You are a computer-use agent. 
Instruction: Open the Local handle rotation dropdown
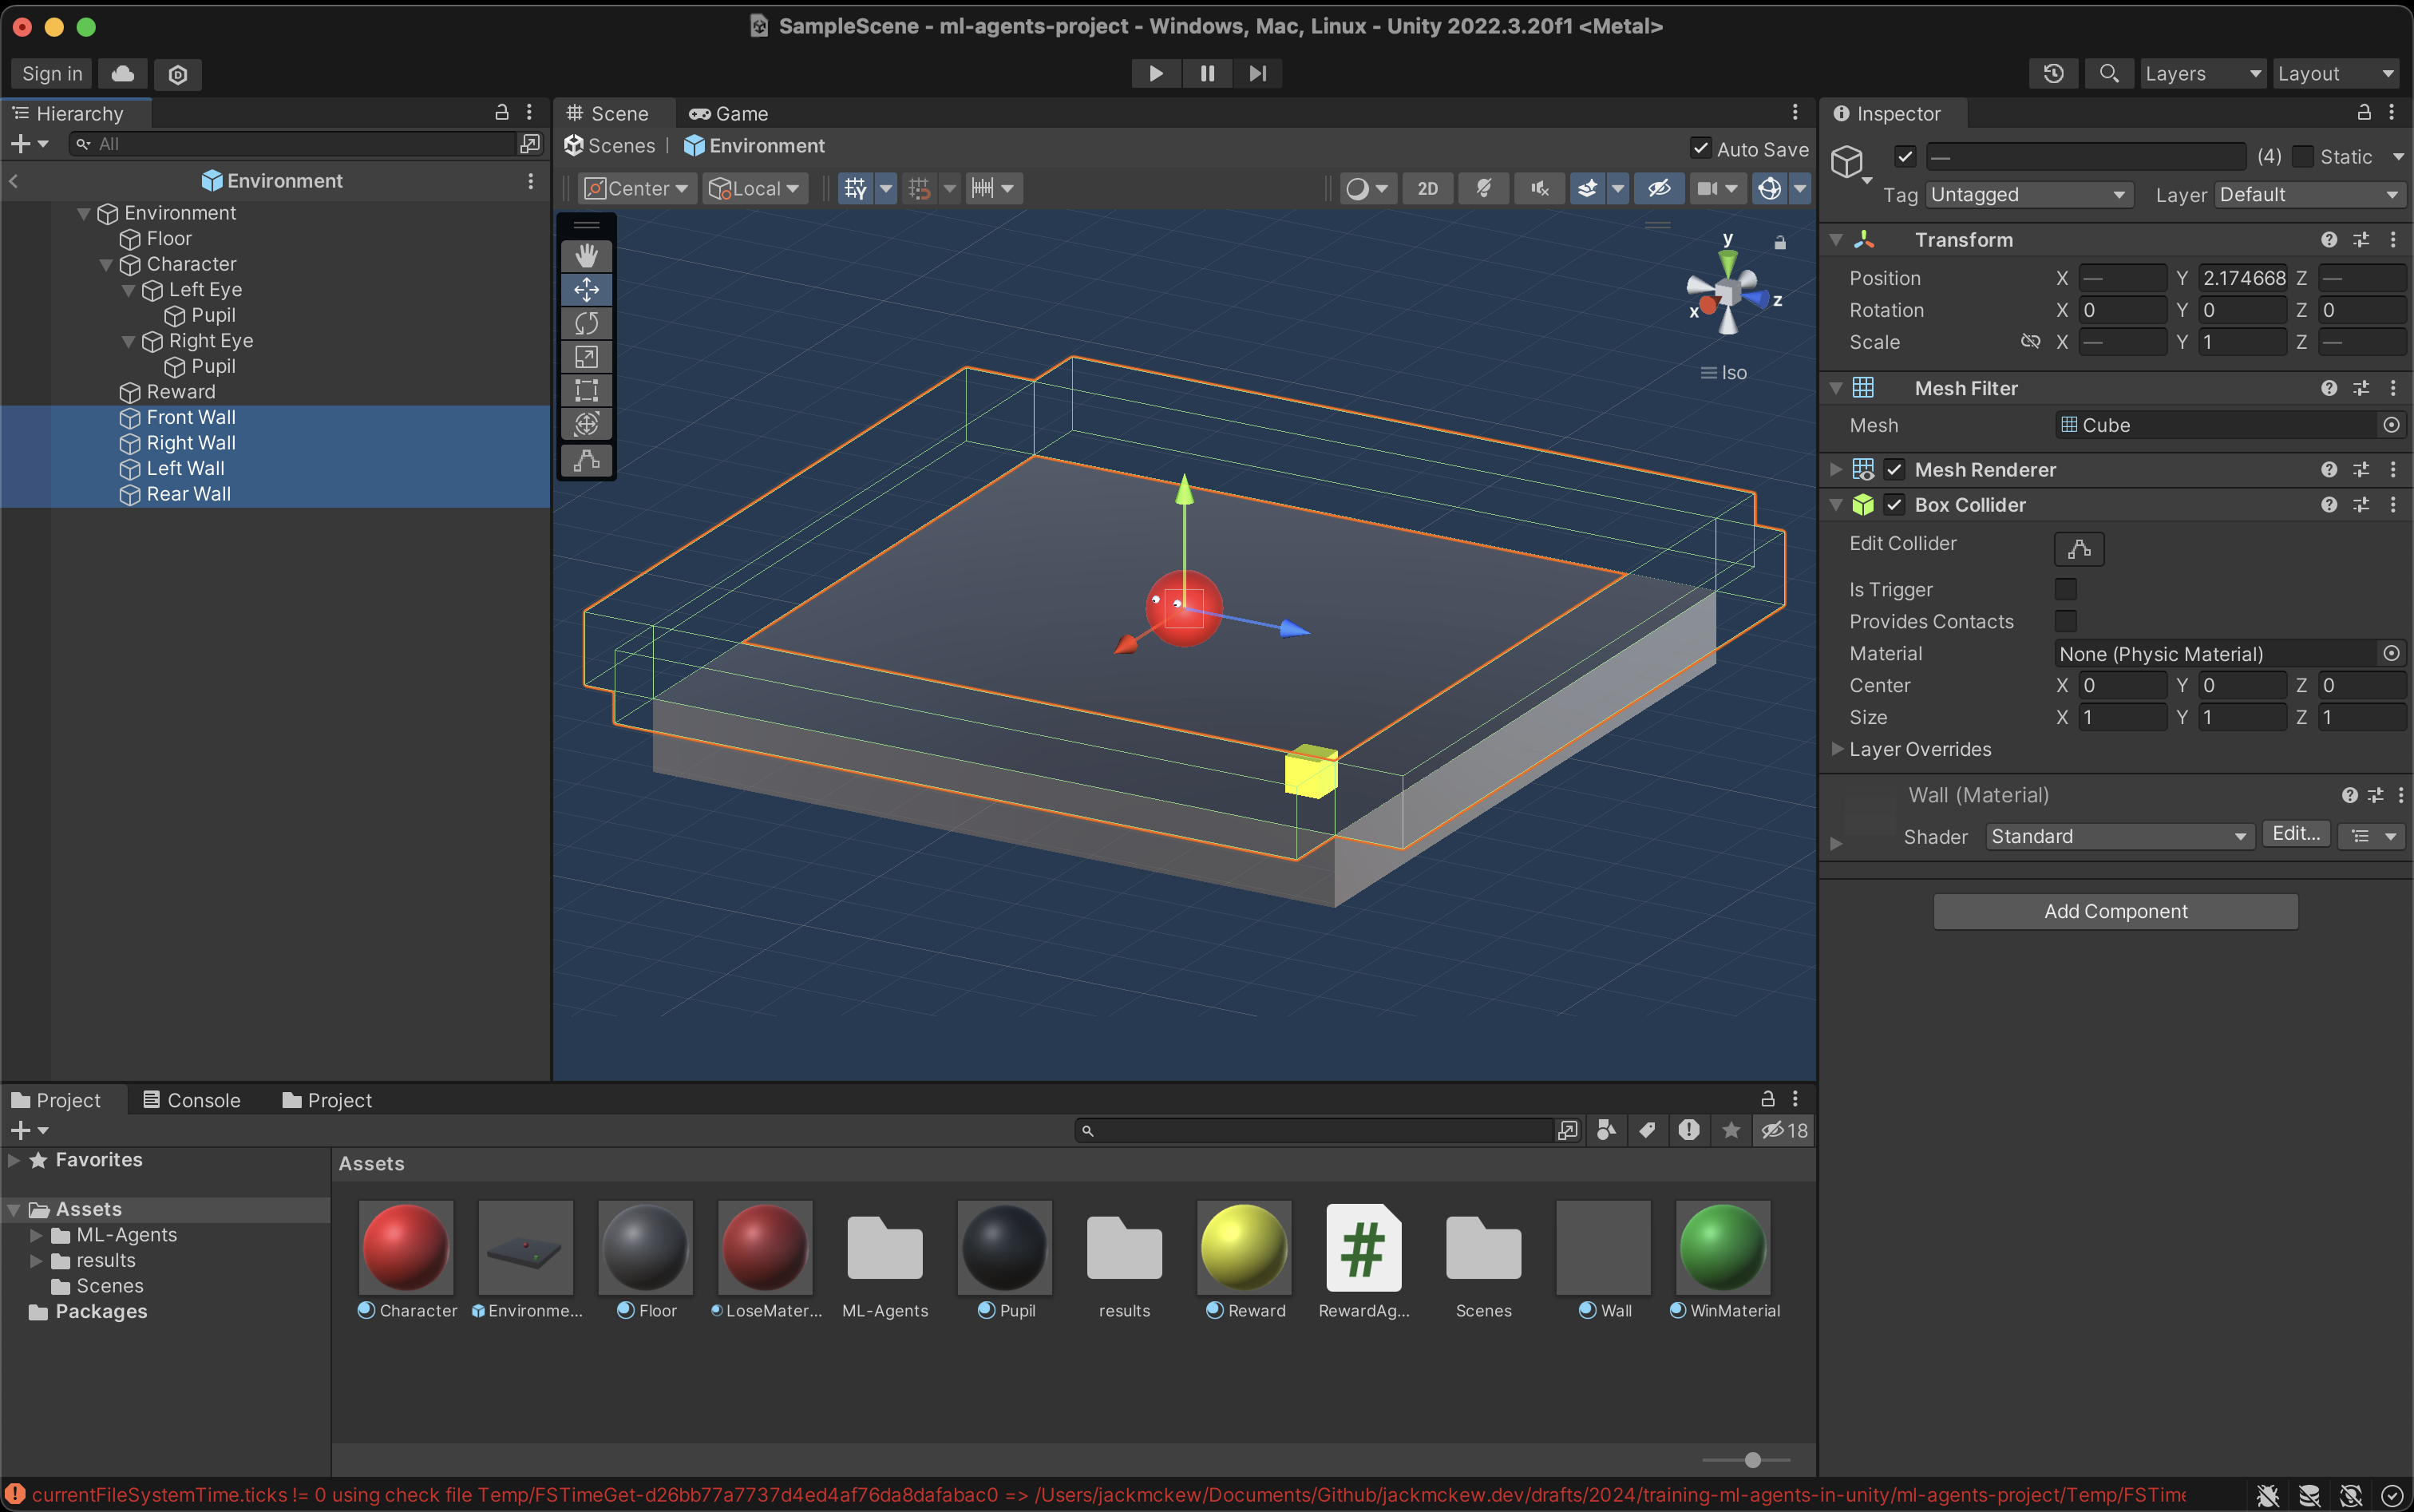pos(755,188)
